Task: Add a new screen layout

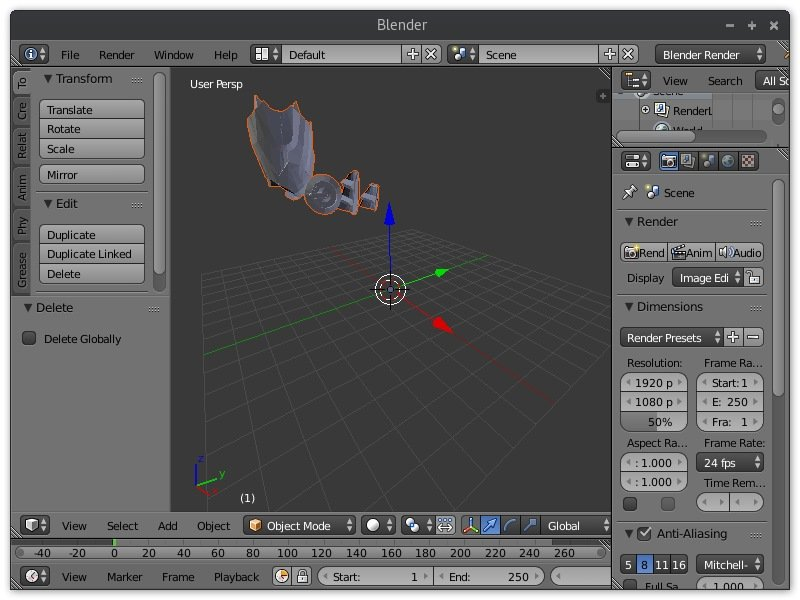Action: 412,54
